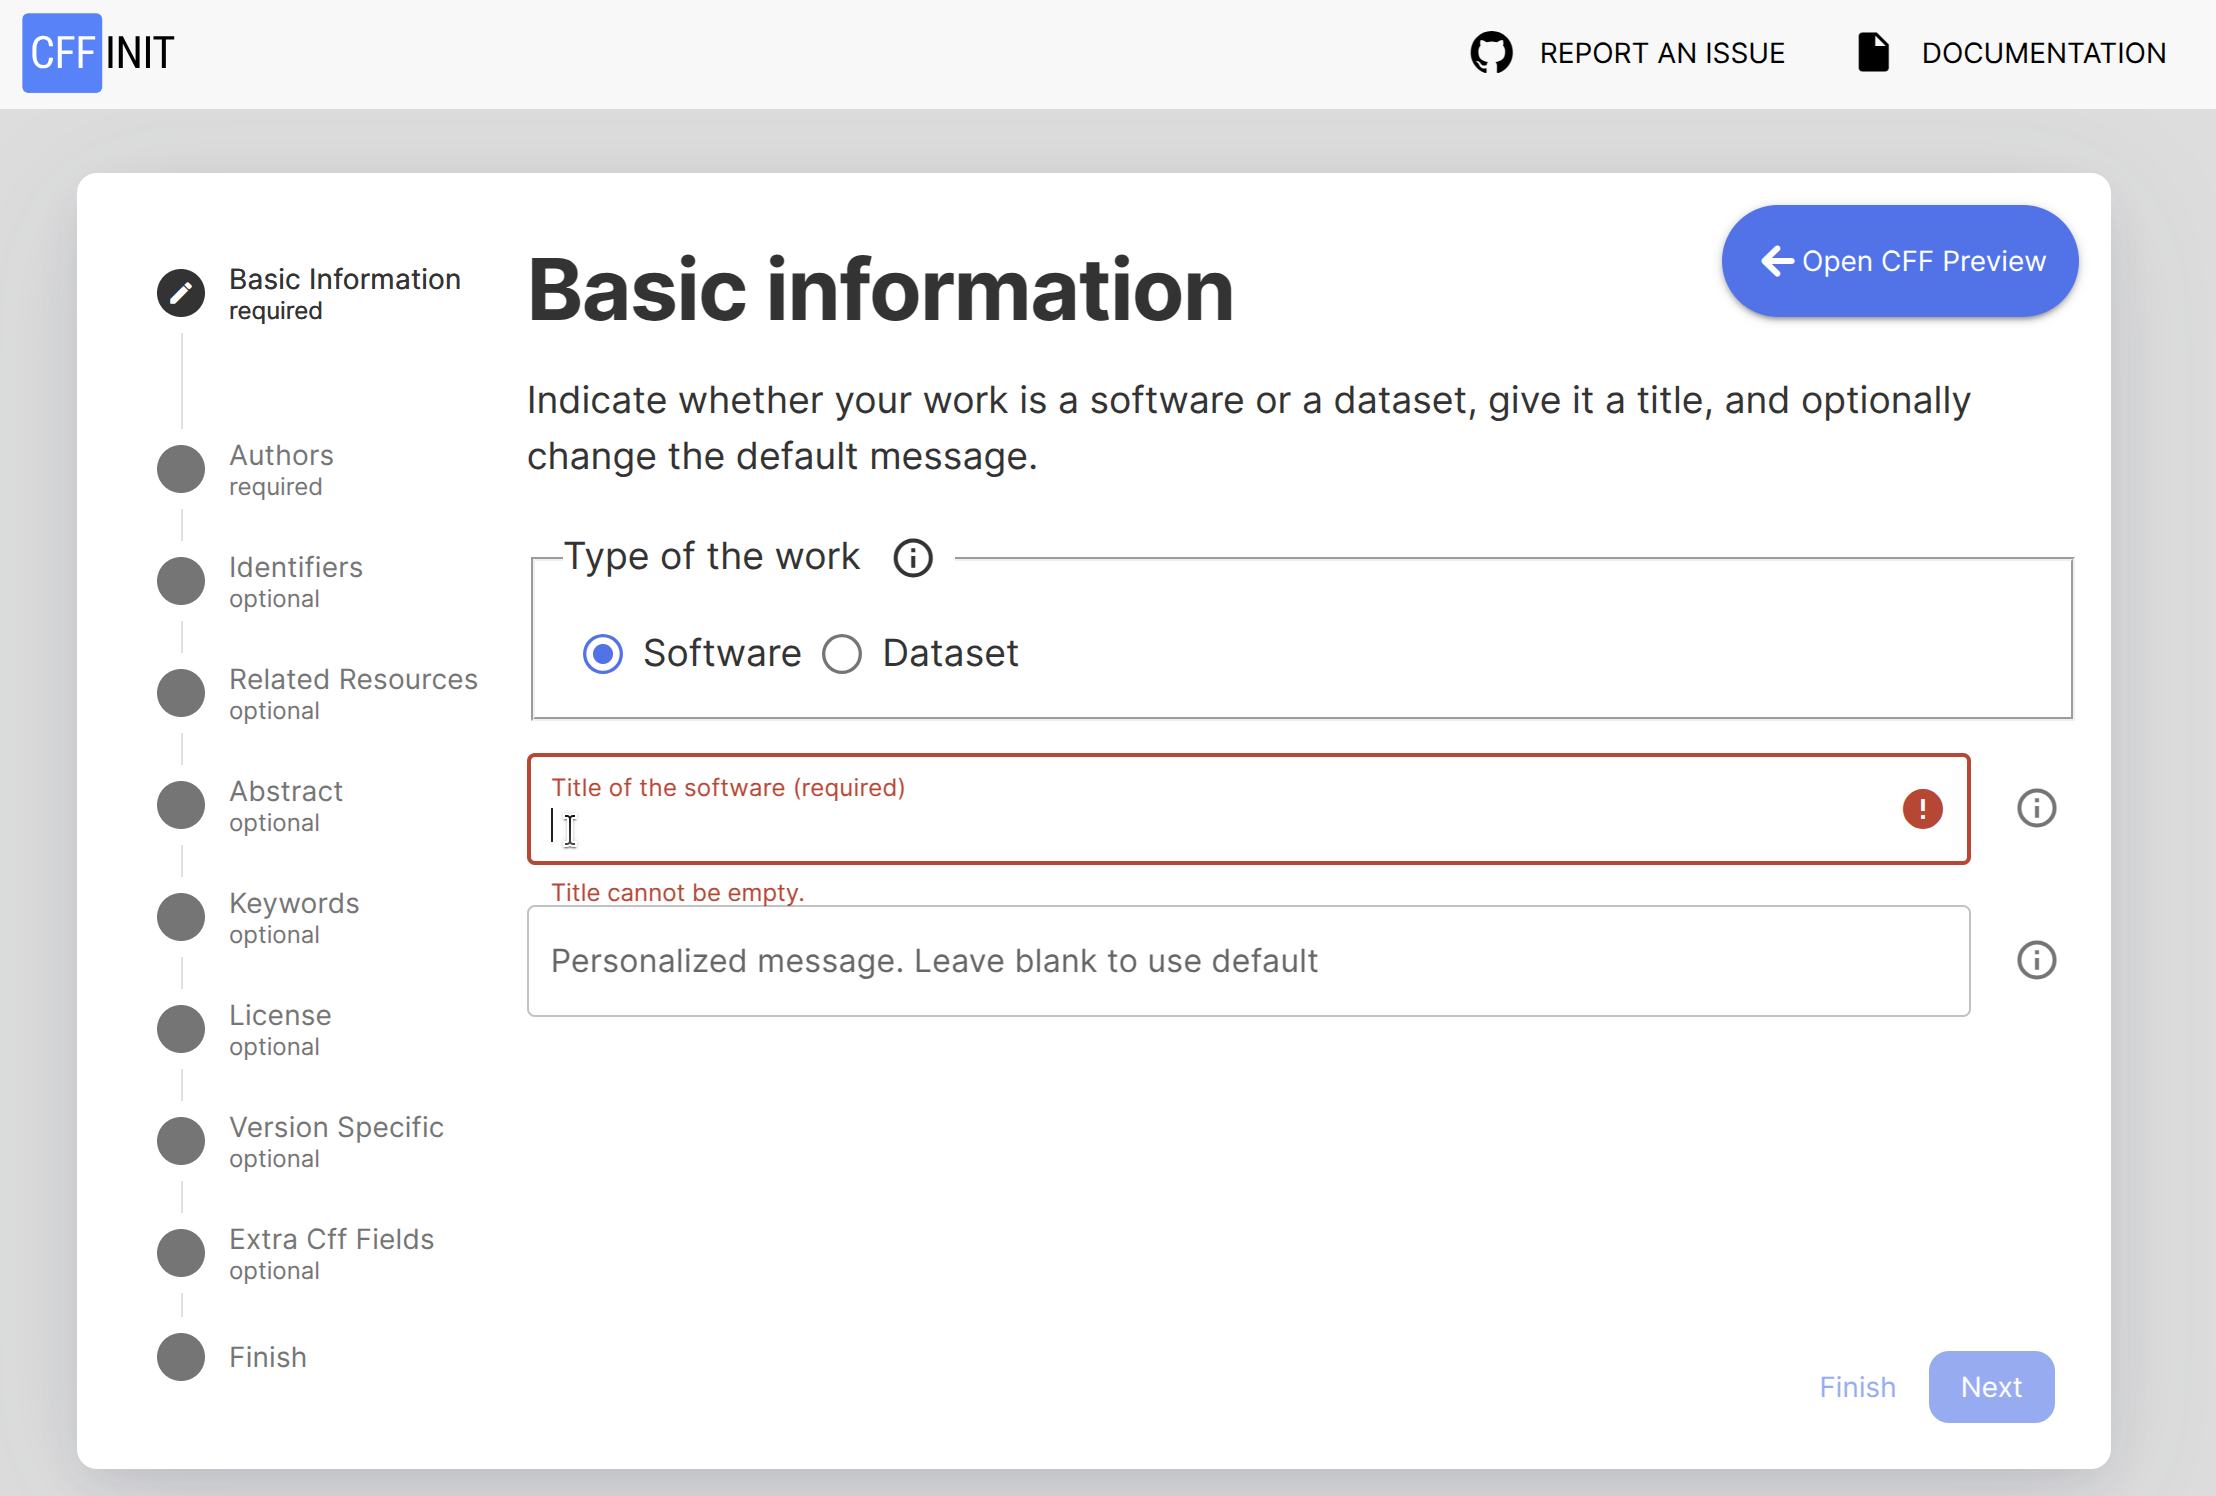Open the info icon beside Type of the work
The width and height of the screenshot is (2216, 1496).
(x=912, y=558)
